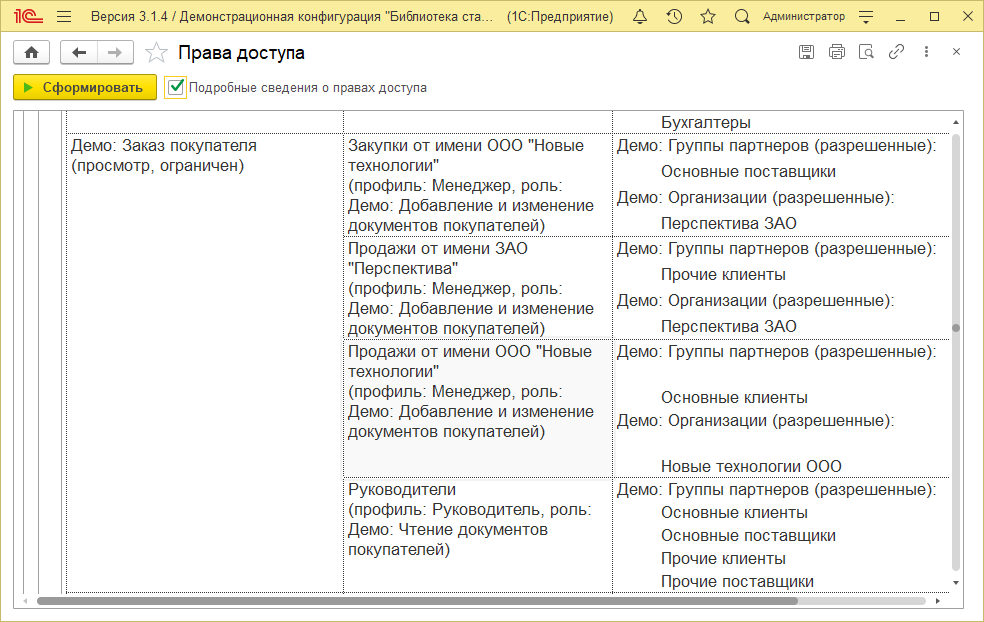Click the Сформировать button

[x=85, y=87]
